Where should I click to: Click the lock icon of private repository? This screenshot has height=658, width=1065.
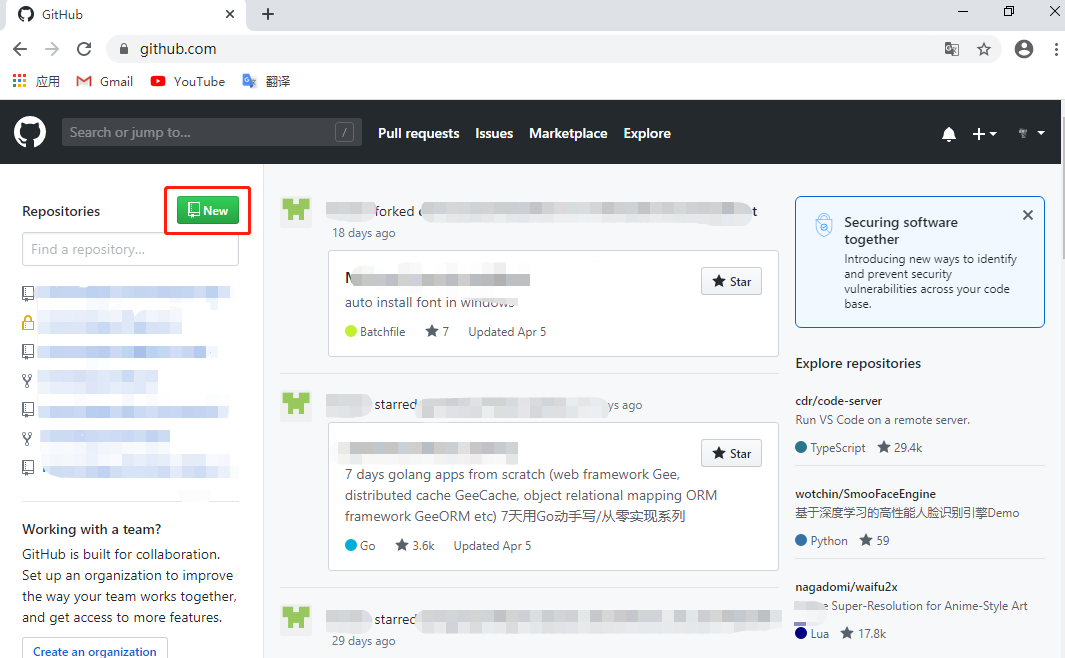[x=28, y=323]
